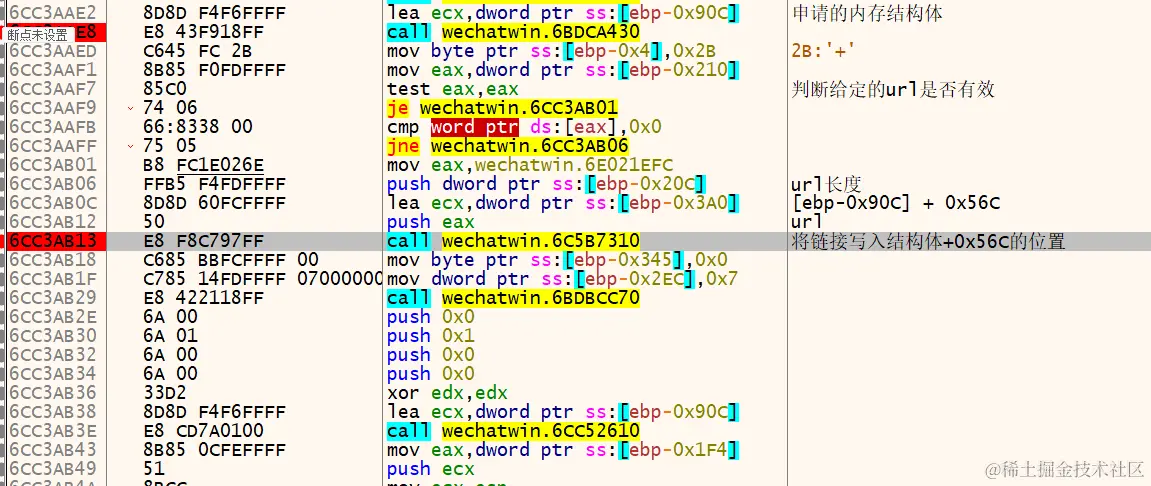Click the comment 判断给定的url是否有效

[893, 90]
